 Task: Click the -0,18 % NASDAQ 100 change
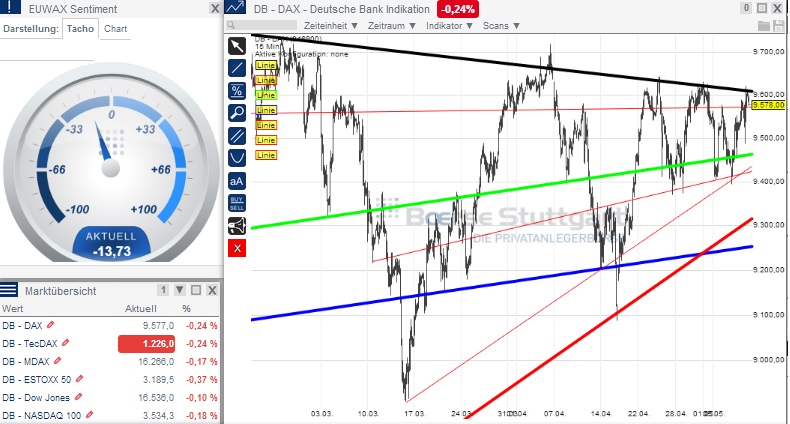tap(202, 415)
